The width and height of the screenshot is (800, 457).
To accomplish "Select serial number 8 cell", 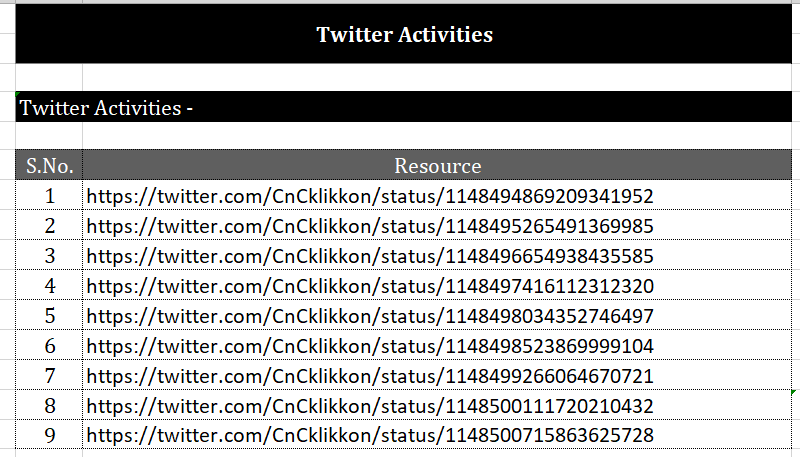I will point(49,405).
